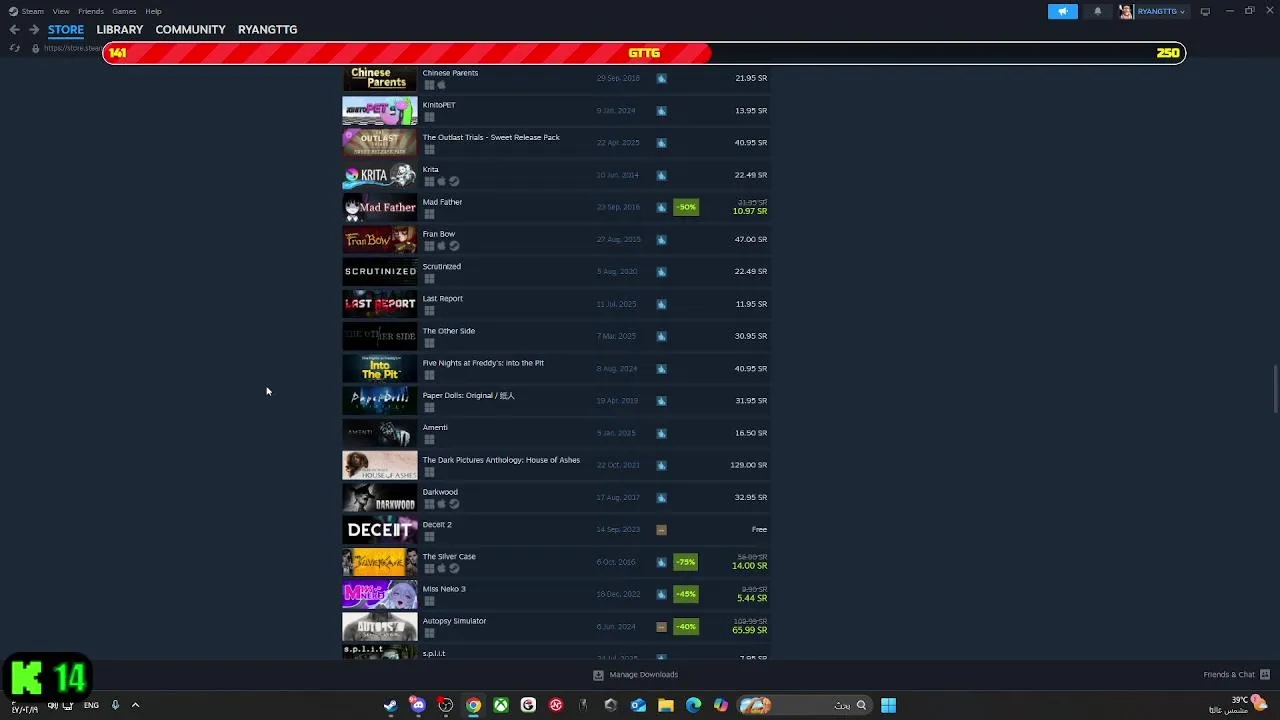
Task: Click the Free price label for Deceit 2
Action: point(759,530)
